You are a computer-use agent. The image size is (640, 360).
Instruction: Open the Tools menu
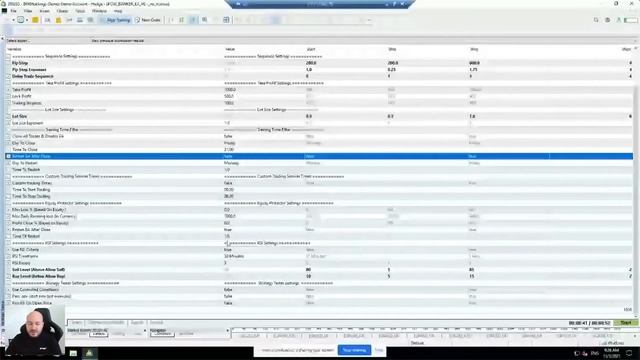click(x=80, y=11)
